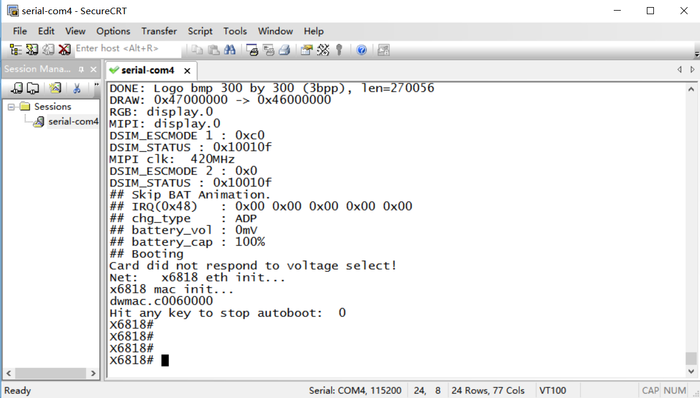The height and width of the screenshot is (398, 700).
Task: Open the View menu
Action: (x=75, y=31)
